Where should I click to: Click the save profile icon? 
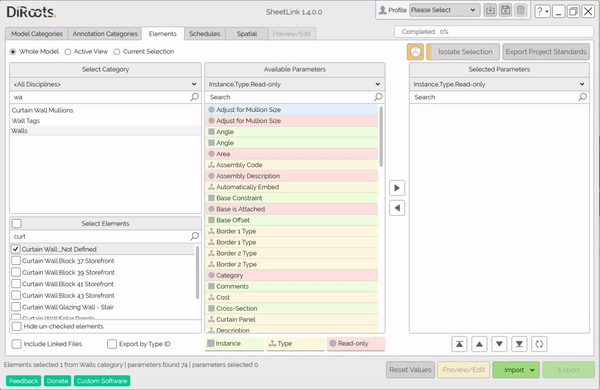tap(505, 10)
